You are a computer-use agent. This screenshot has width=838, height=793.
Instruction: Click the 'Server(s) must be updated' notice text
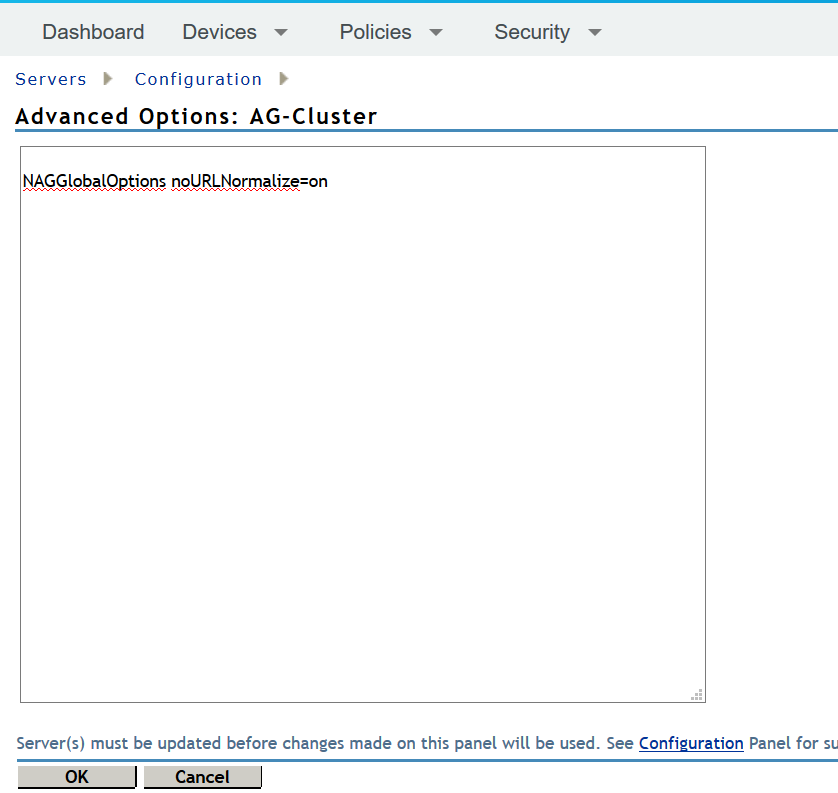coord(300,743)
